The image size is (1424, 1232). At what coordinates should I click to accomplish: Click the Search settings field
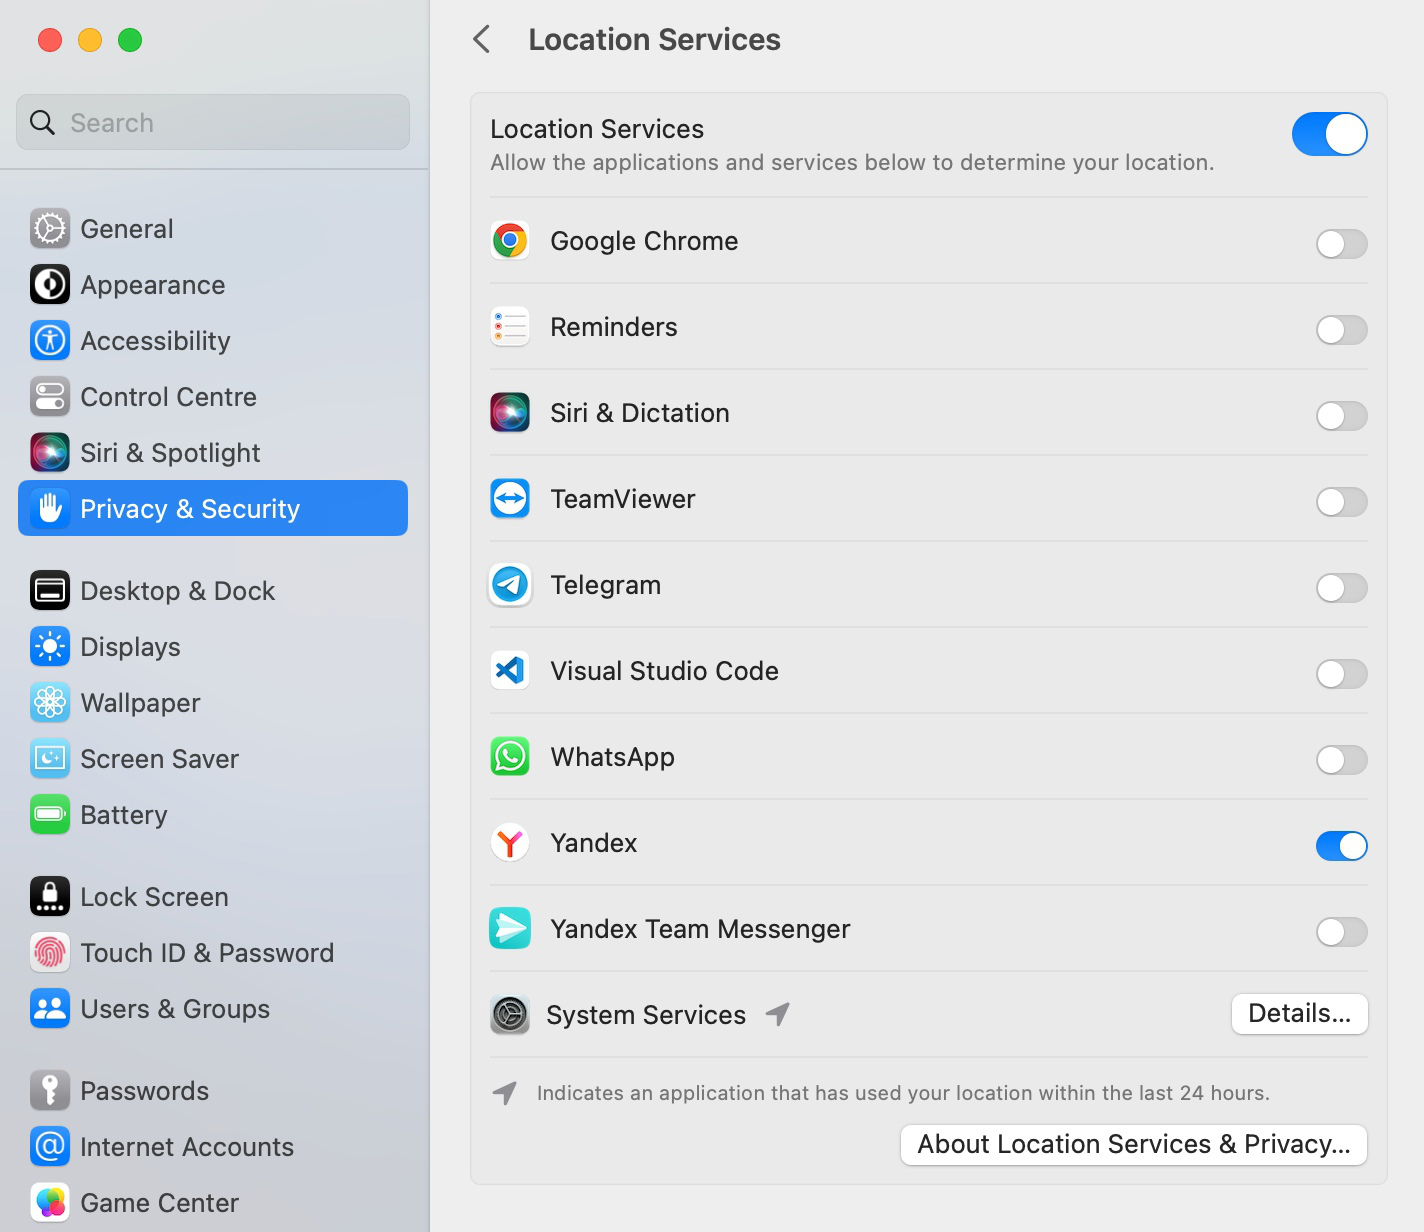[213, 123]
